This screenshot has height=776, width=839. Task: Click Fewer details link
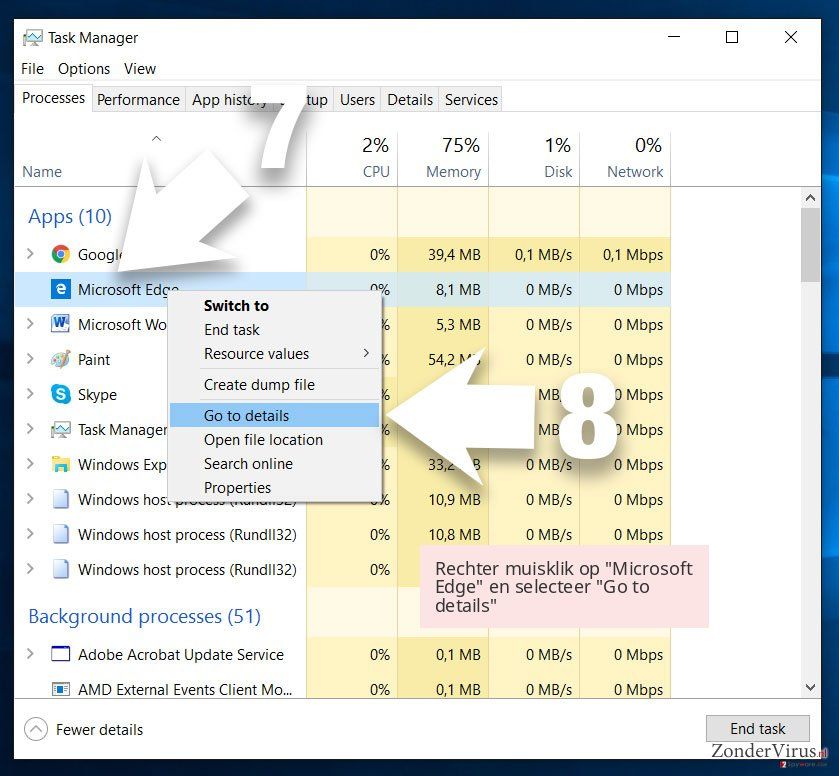[x=100, y=729]
